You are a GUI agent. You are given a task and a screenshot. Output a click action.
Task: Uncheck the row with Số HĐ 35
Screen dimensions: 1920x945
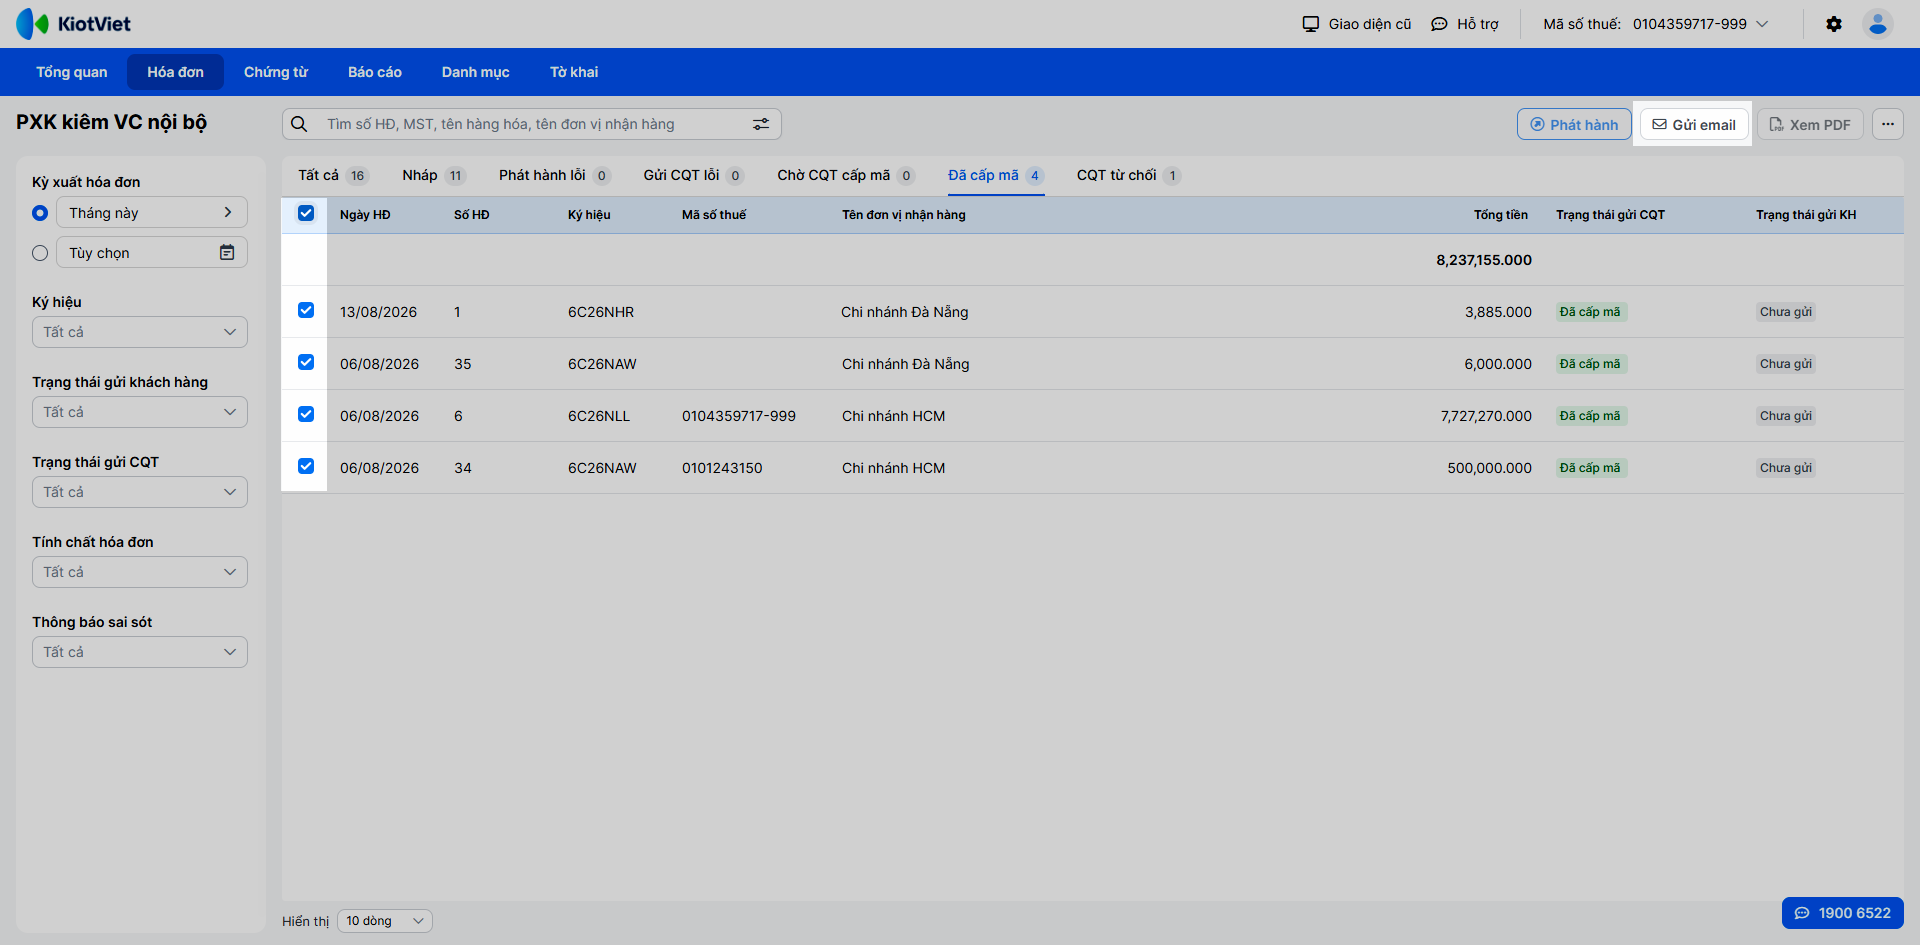306,362
